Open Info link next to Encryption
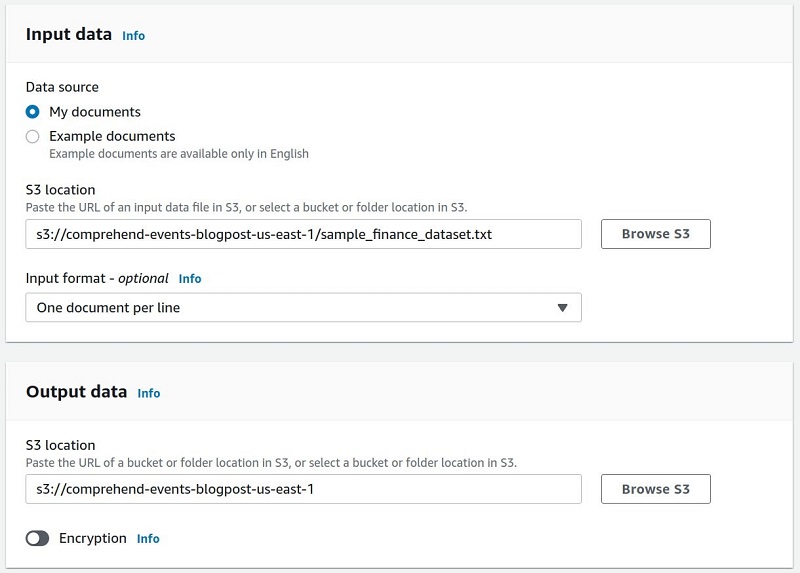Image resolution: width=800 pixels, height=573 pixels. coord(148,539)
